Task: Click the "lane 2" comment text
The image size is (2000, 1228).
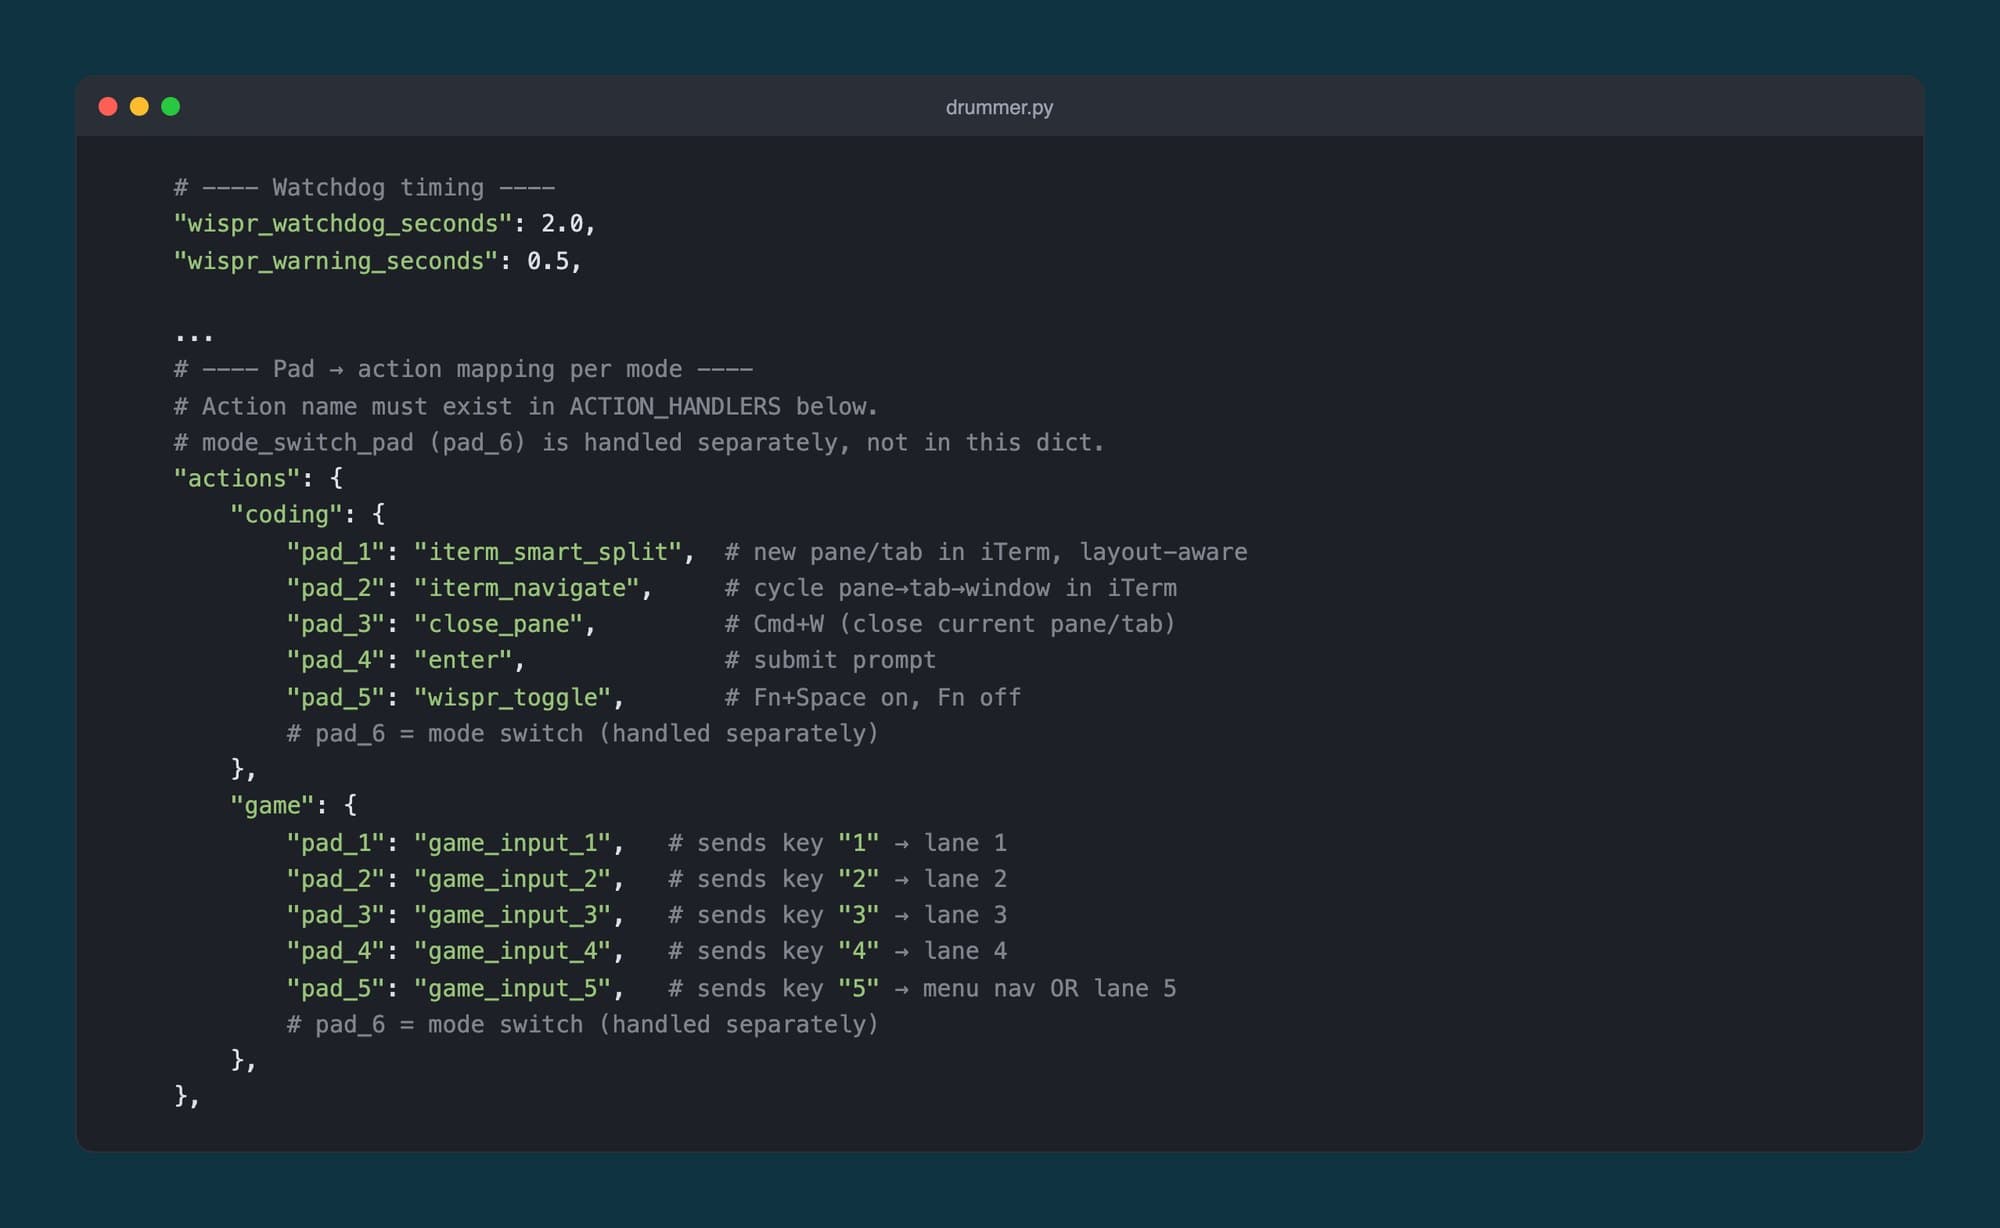Action: pyautogui.click(x=965, y=879)
